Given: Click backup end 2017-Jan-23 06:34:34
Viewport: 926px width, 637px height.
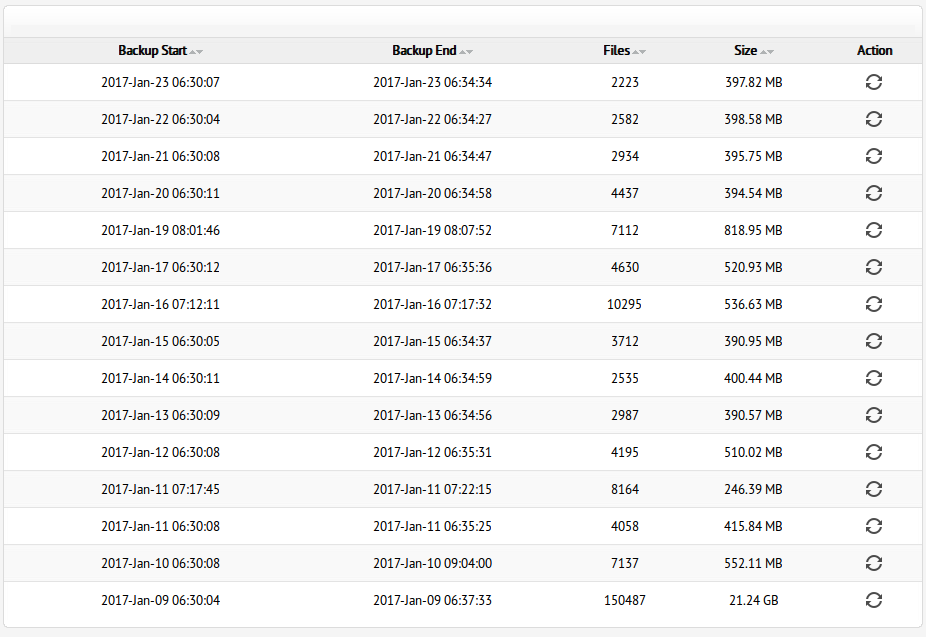Looking at the screenshot, I should (x=432, y=82).
